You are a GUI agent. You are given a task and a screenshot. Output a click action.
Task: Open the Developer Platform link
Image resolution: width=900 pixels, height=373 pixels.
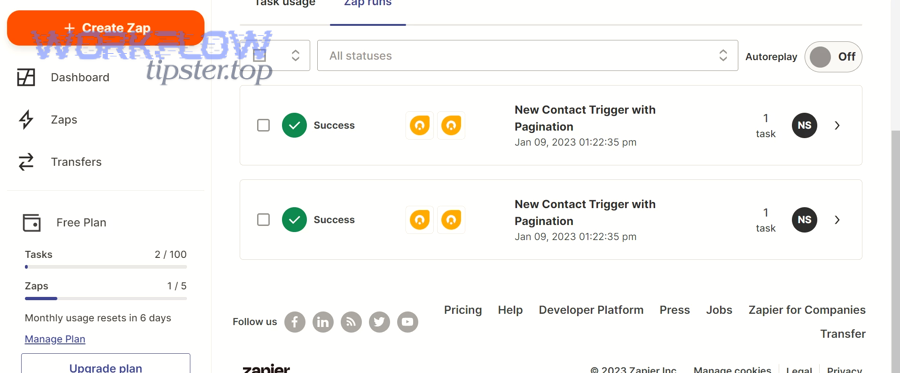591,310
